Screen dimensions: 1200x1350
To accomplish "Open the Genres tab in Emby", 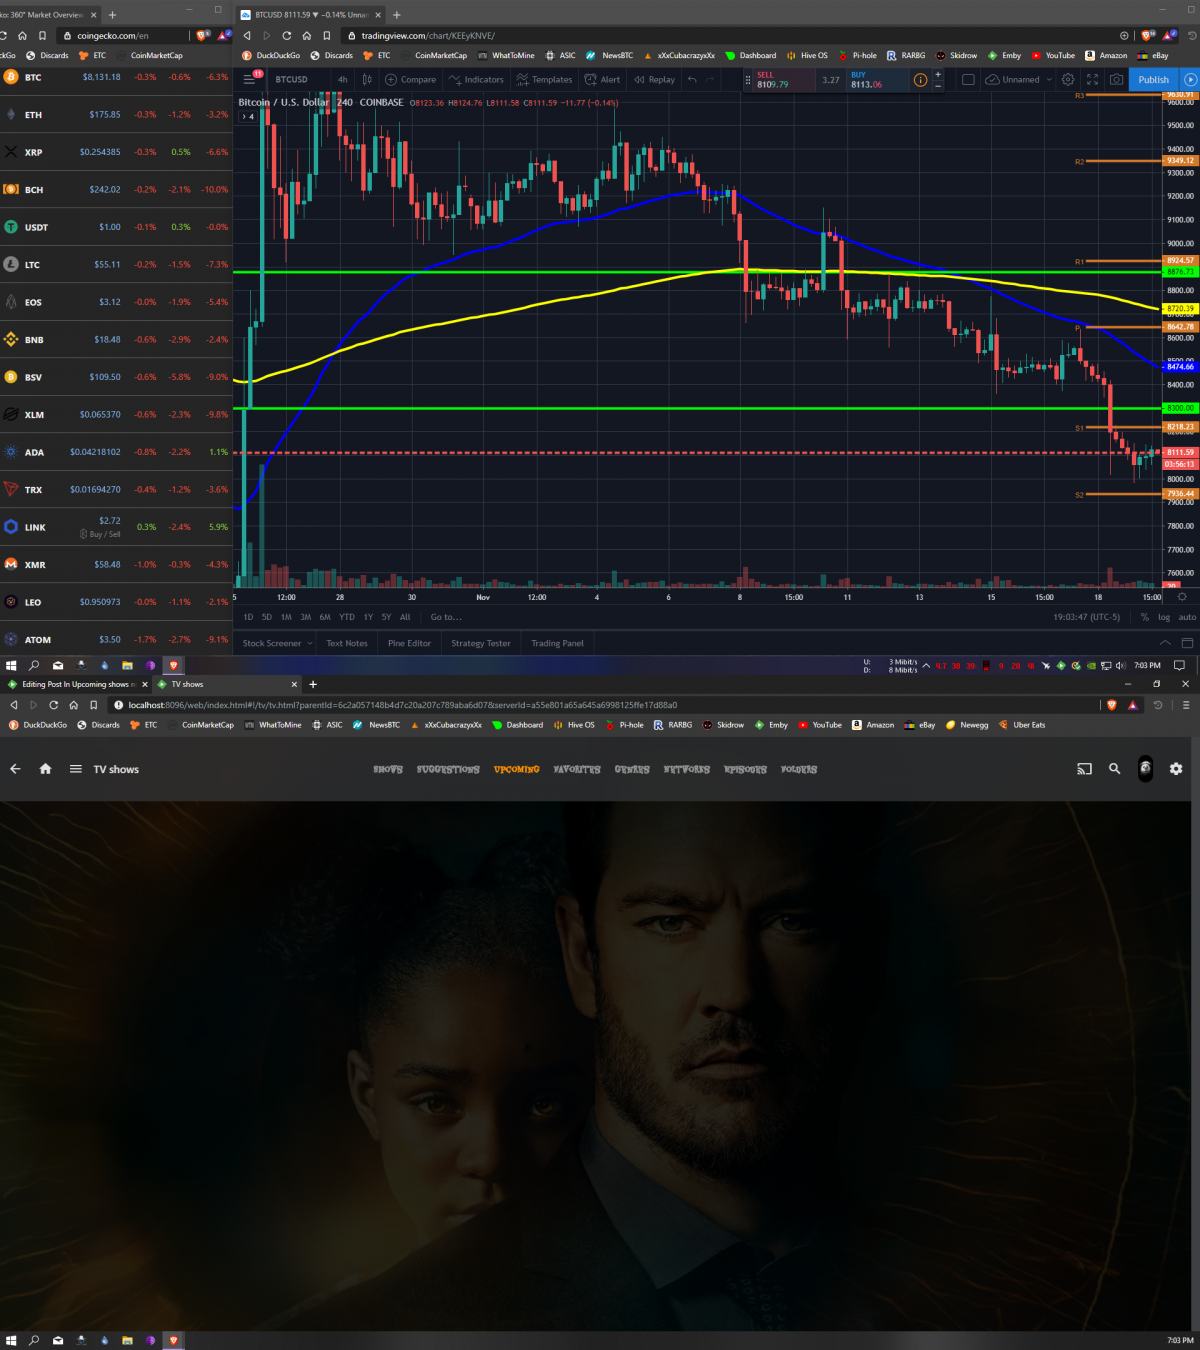I will 632,769.
